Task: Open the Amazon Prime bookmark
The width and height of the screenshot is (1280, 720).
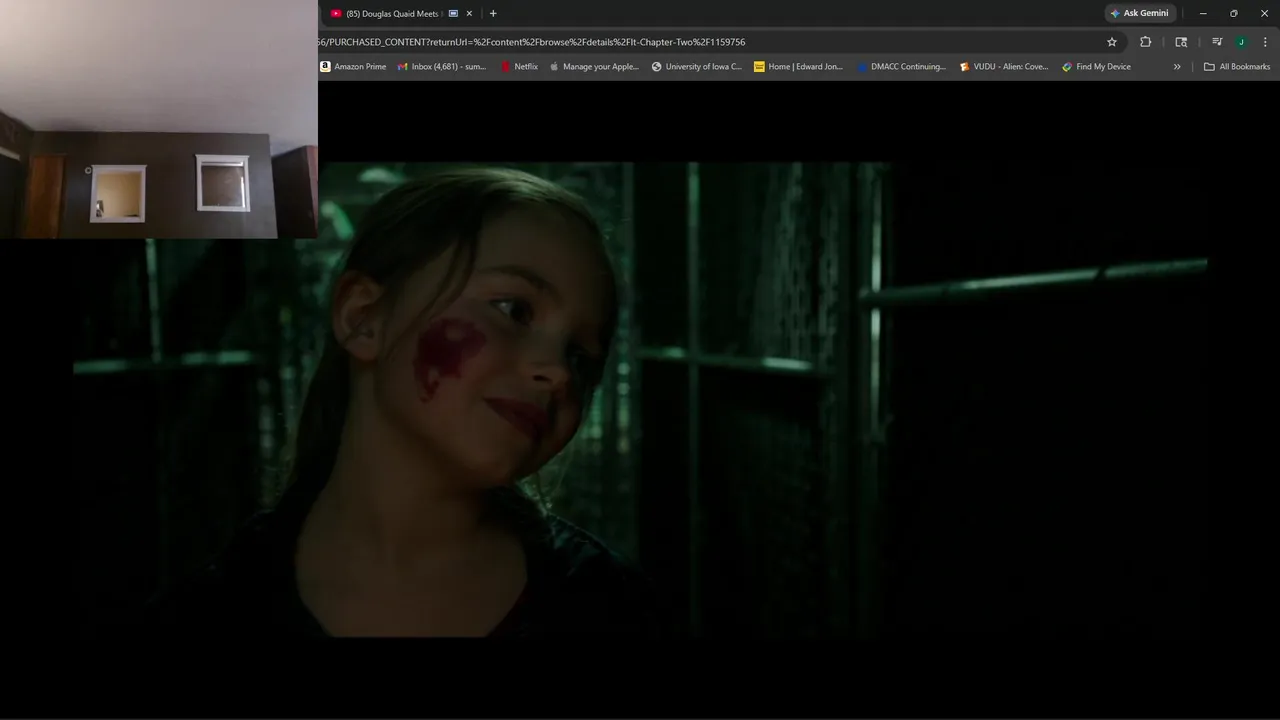Action: click(x=353, y=67)
